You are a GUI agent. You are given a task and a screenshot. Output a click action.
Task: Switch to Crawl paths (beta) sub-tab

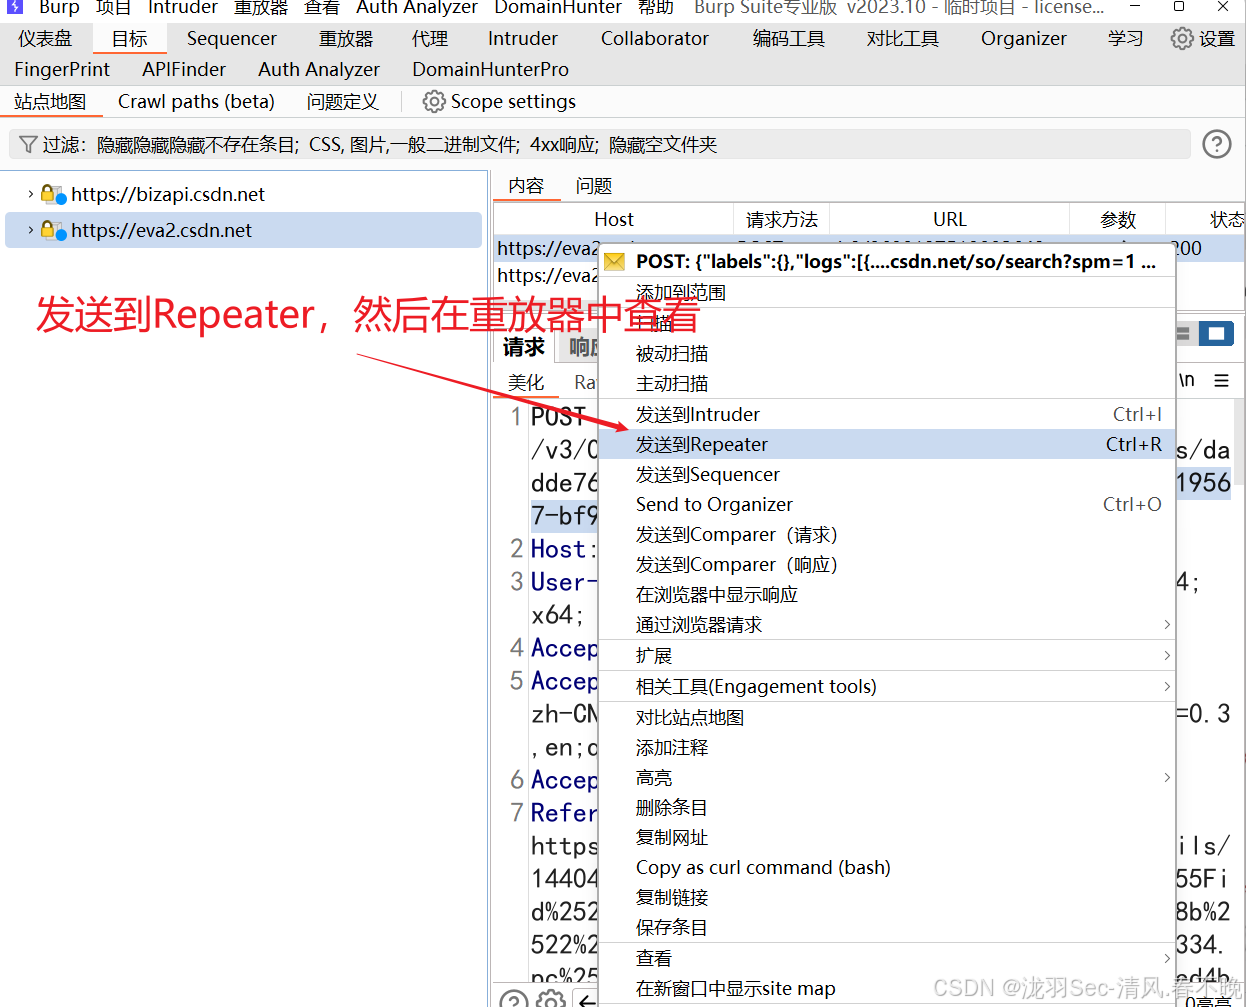coord(196,101)
